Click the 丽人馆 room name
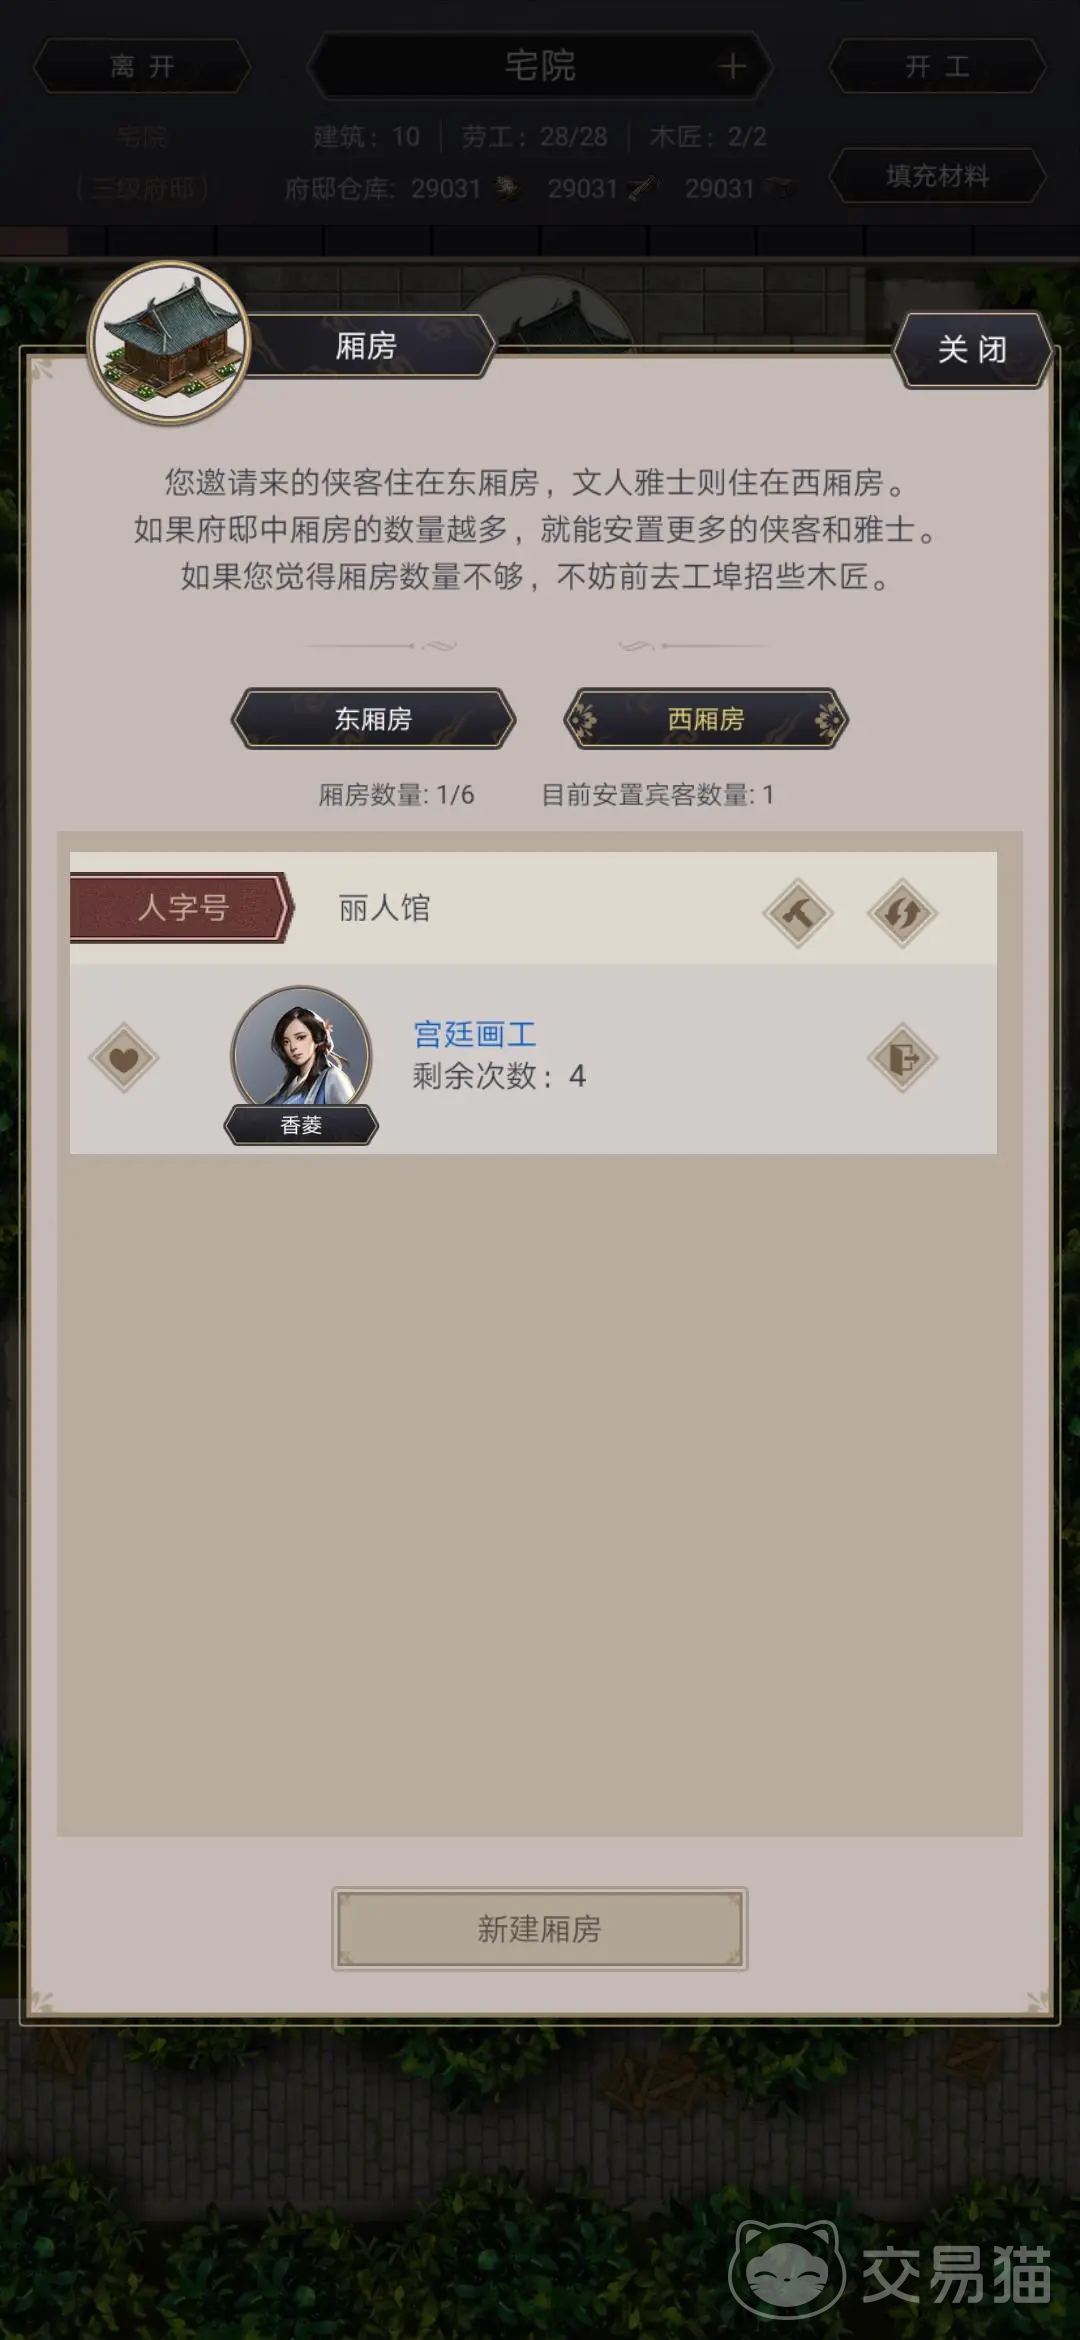Image resolution: width=1080 pixels, height=2340 pixels. pyautogui.click(x=384, y=908)
